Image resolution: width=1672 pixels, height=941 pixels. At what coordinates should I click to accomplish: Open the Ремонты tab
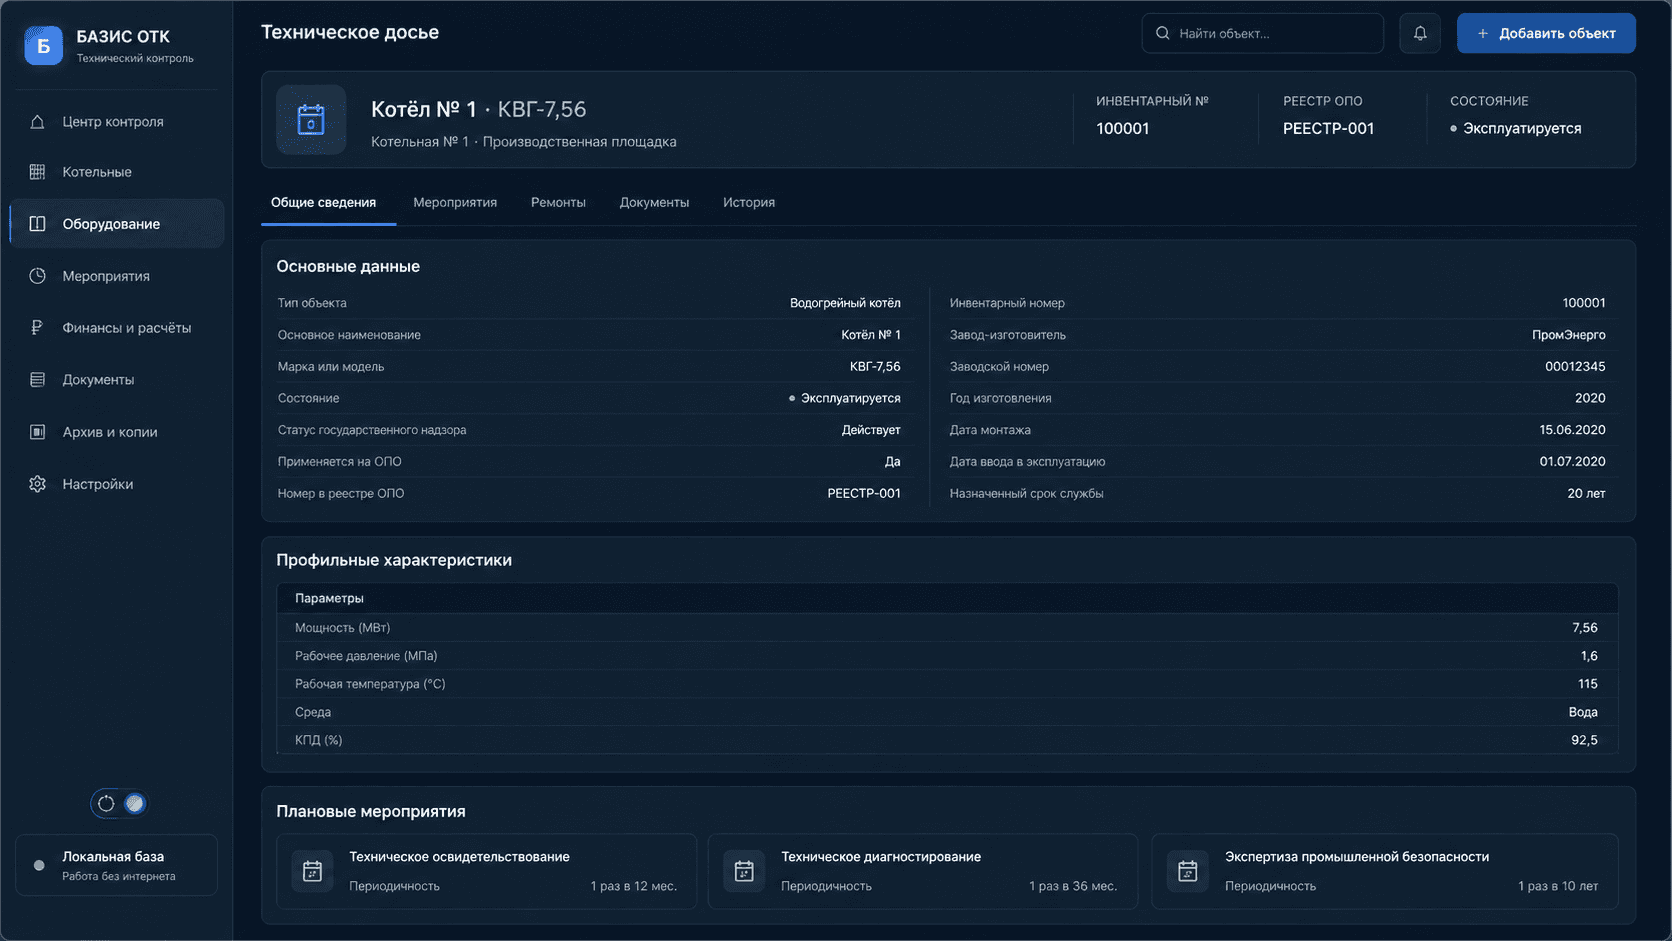click(x=558, y=203)
